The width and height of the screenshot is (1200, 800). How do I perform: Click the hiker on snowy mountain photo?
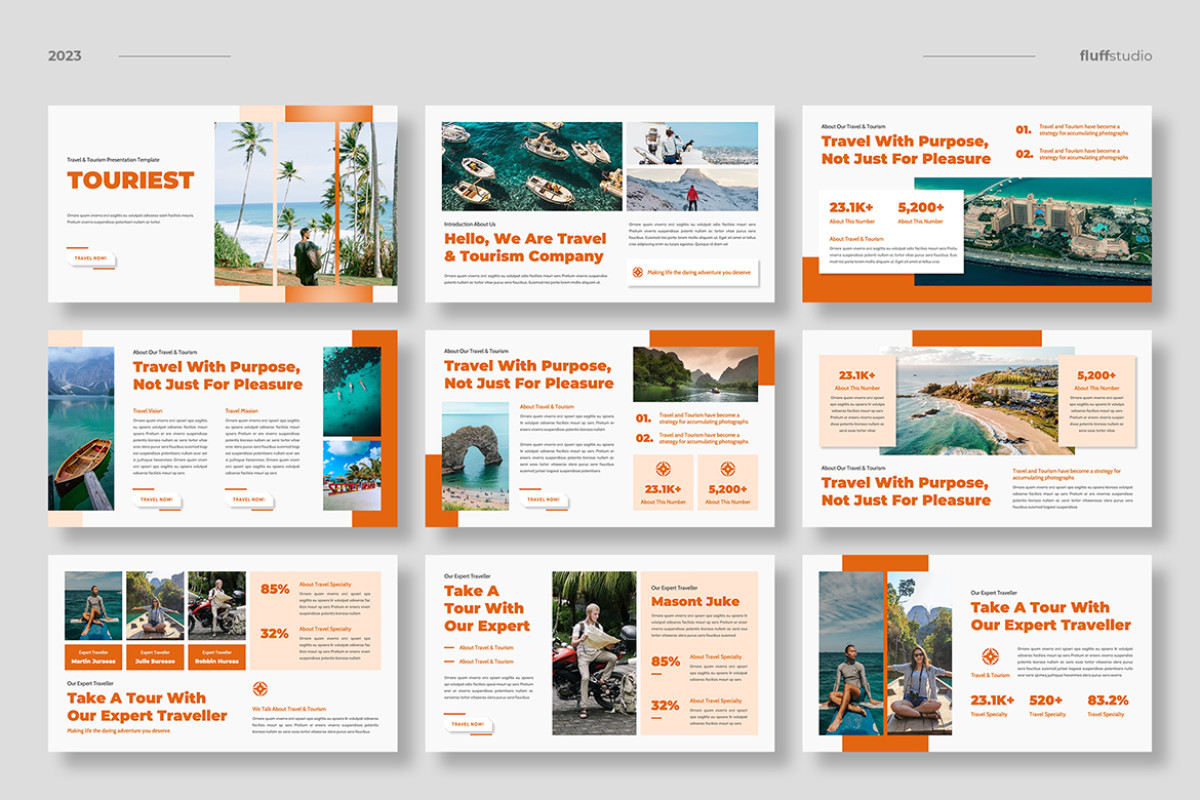692,189
